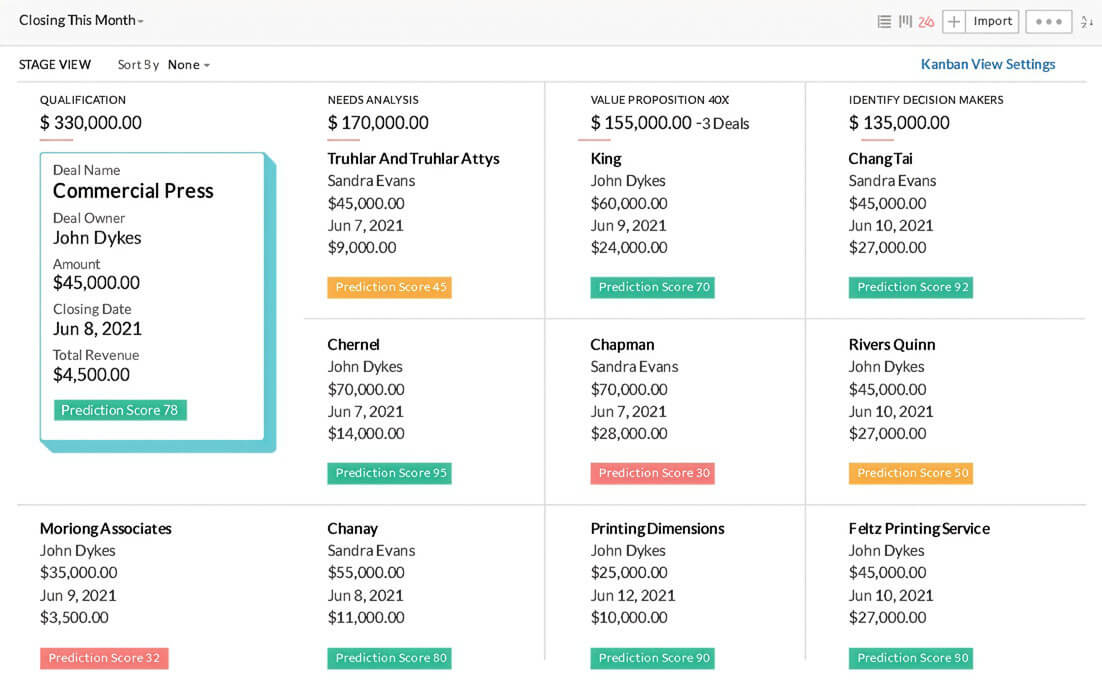This screenshot has height=688, width=1102.
Task: Open the red Zia analytics icon
Action: point(926,22)
